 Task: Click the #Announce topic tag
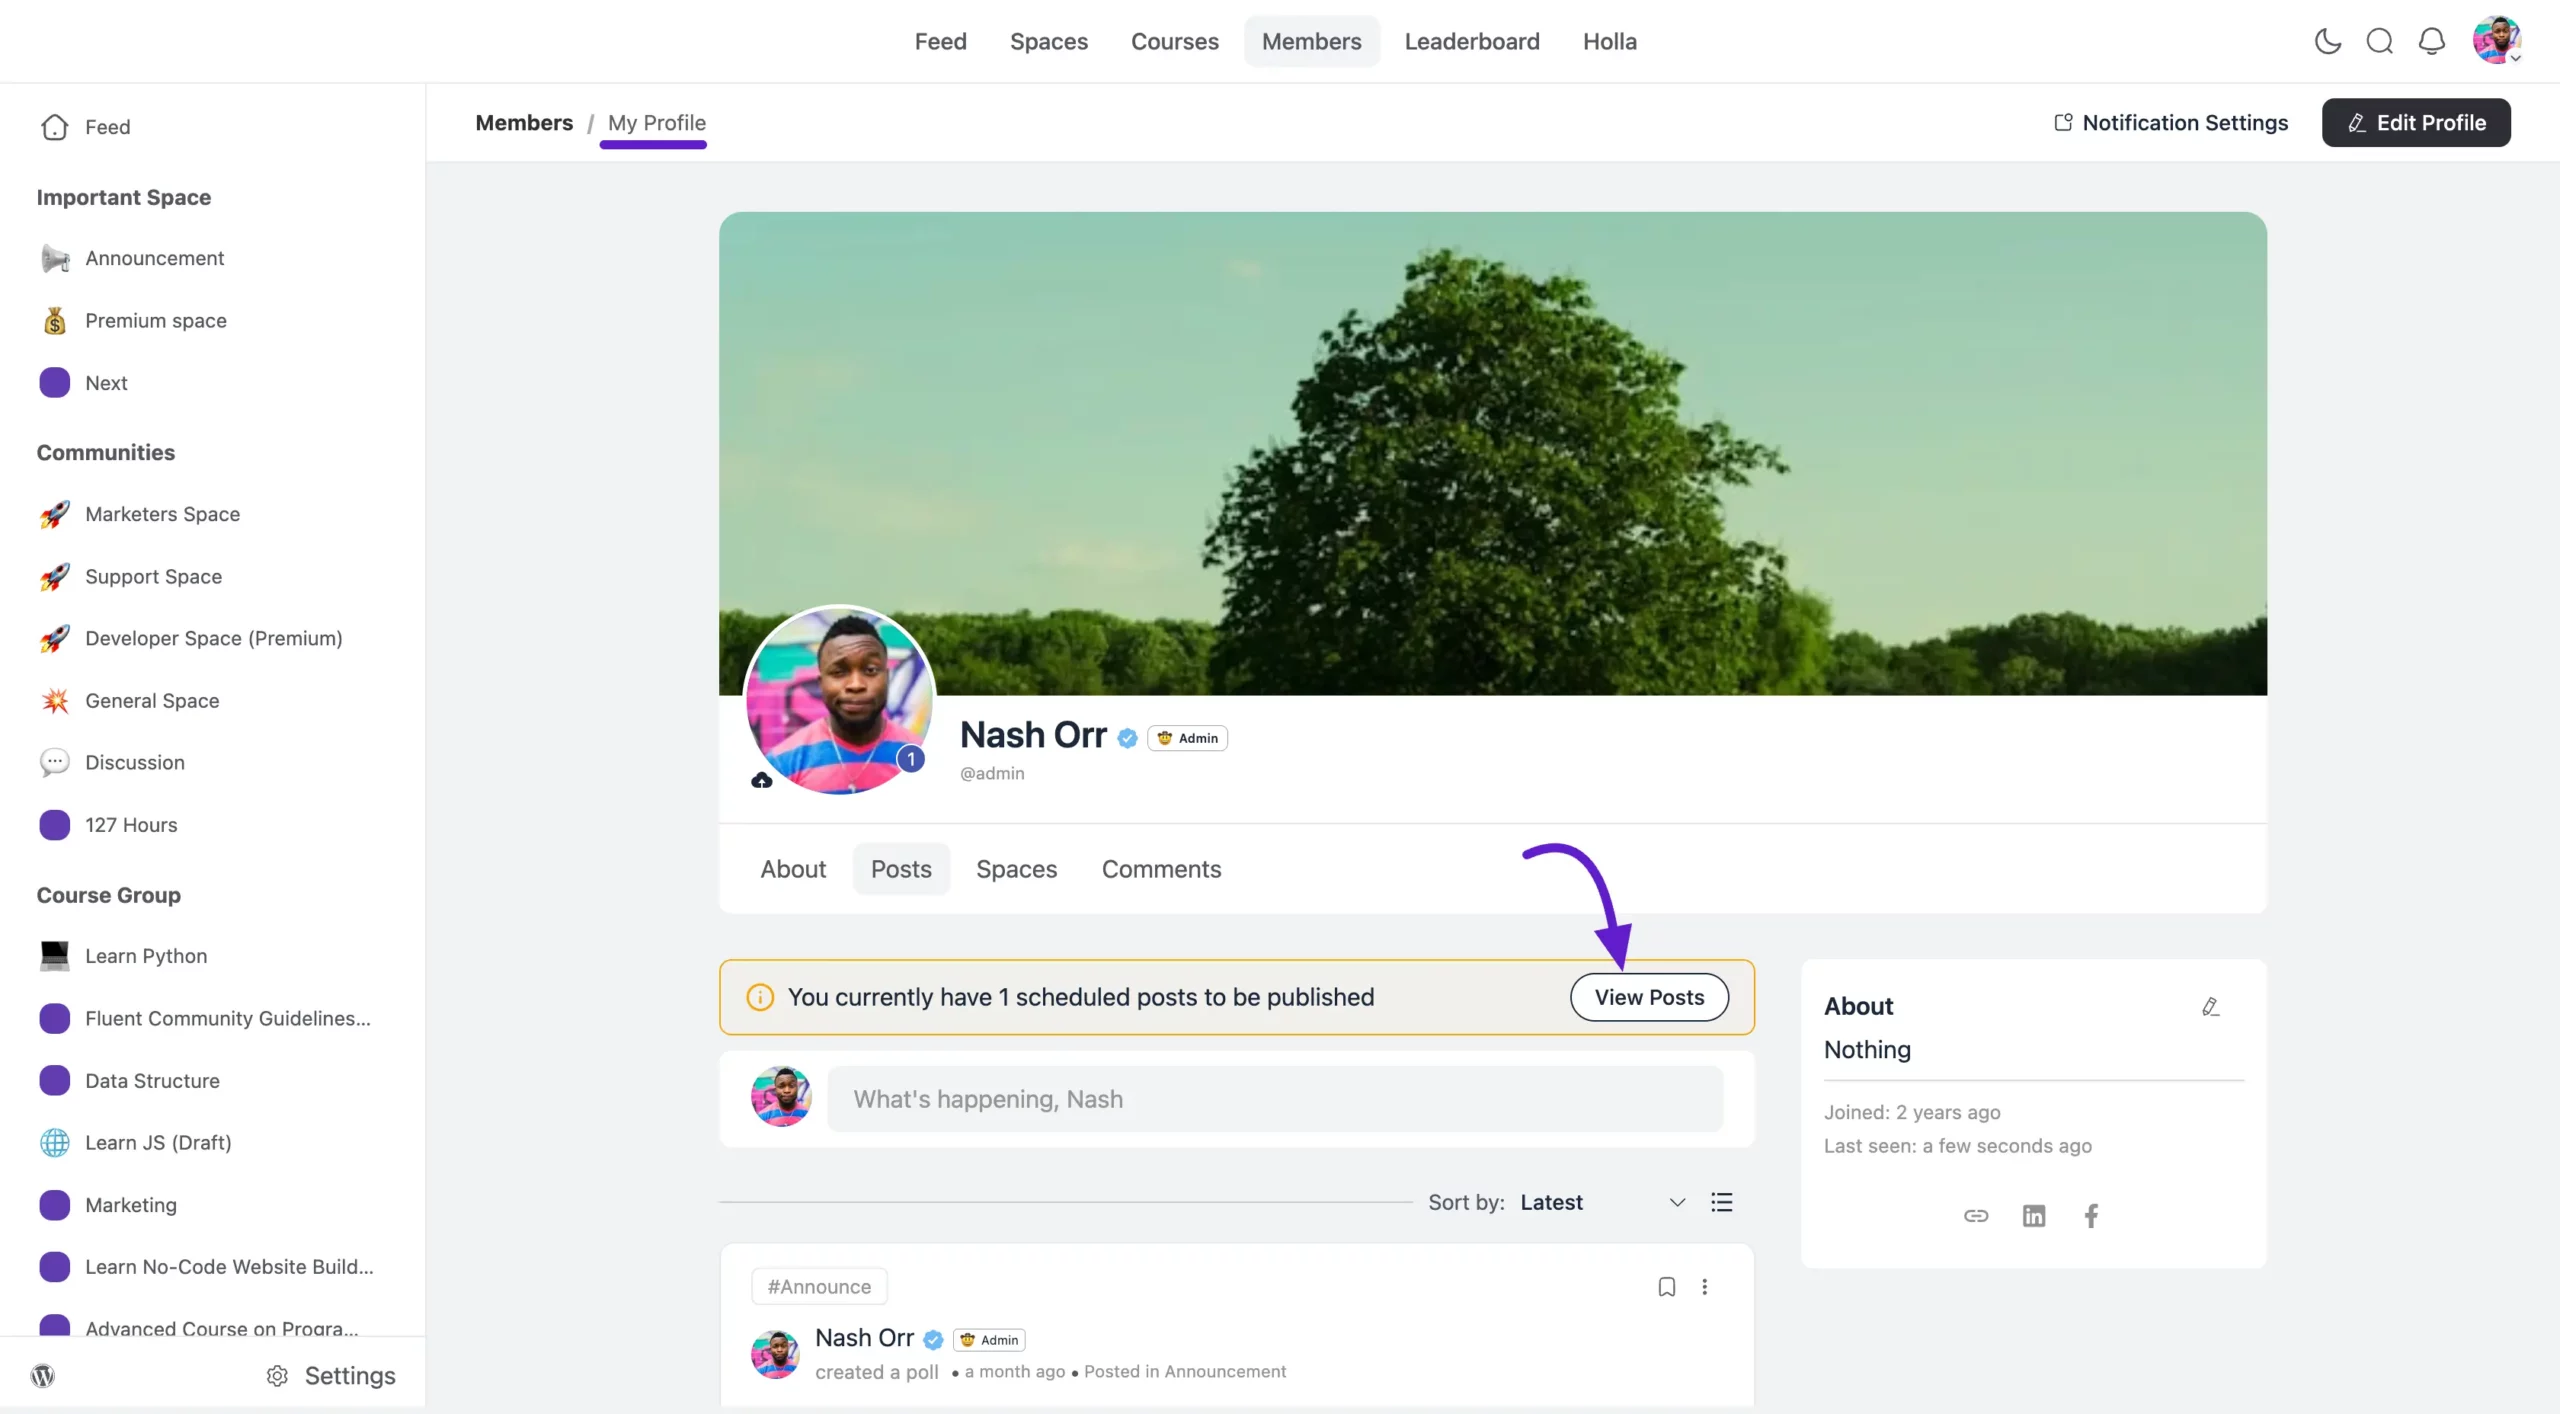point(819,1287)
